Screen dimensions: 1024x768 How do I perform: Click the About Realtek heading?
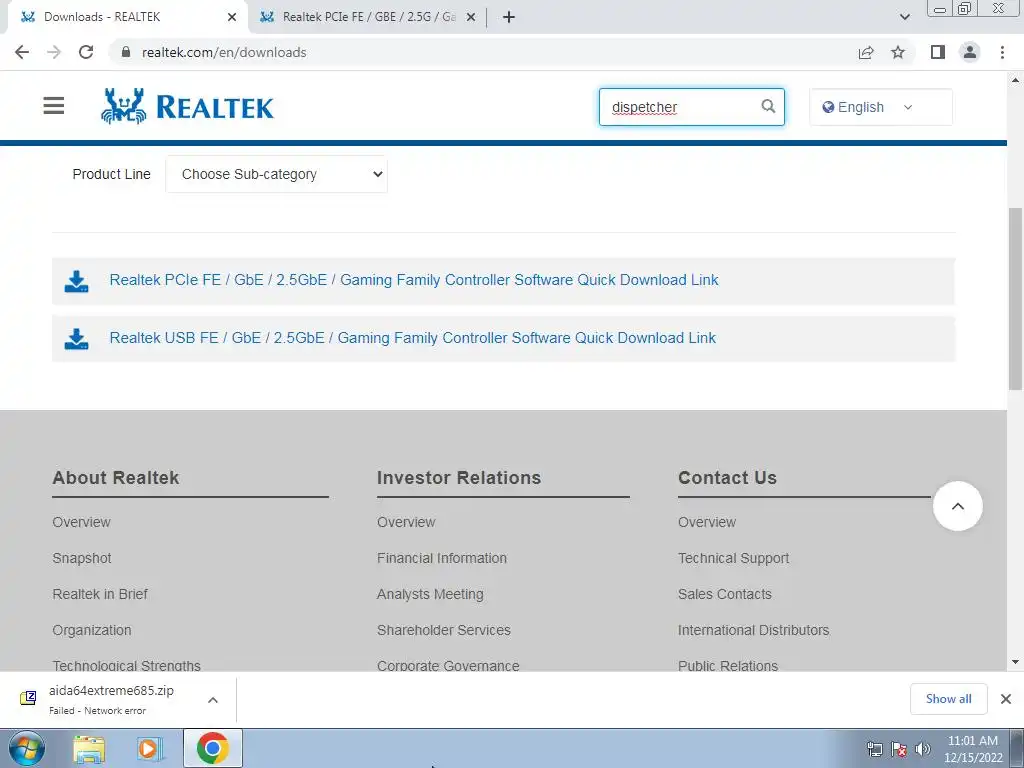click(116, 477)
